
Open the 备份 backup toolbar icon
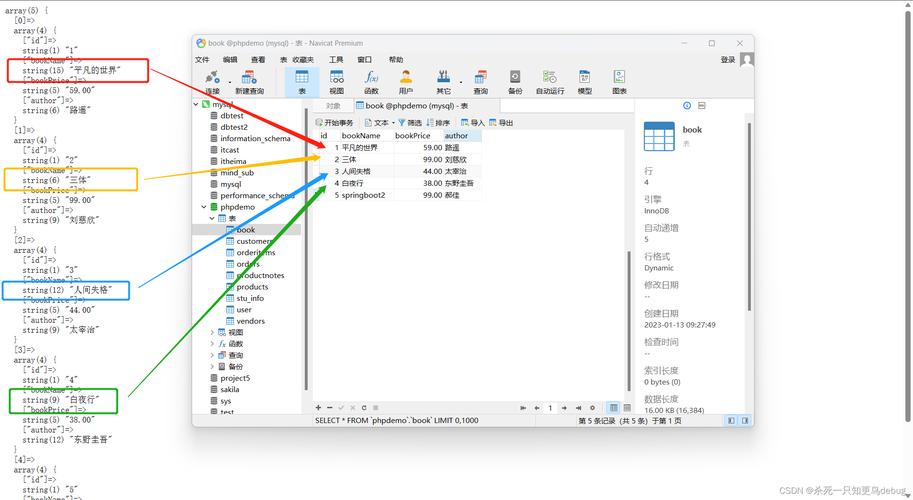pos(515,82)
